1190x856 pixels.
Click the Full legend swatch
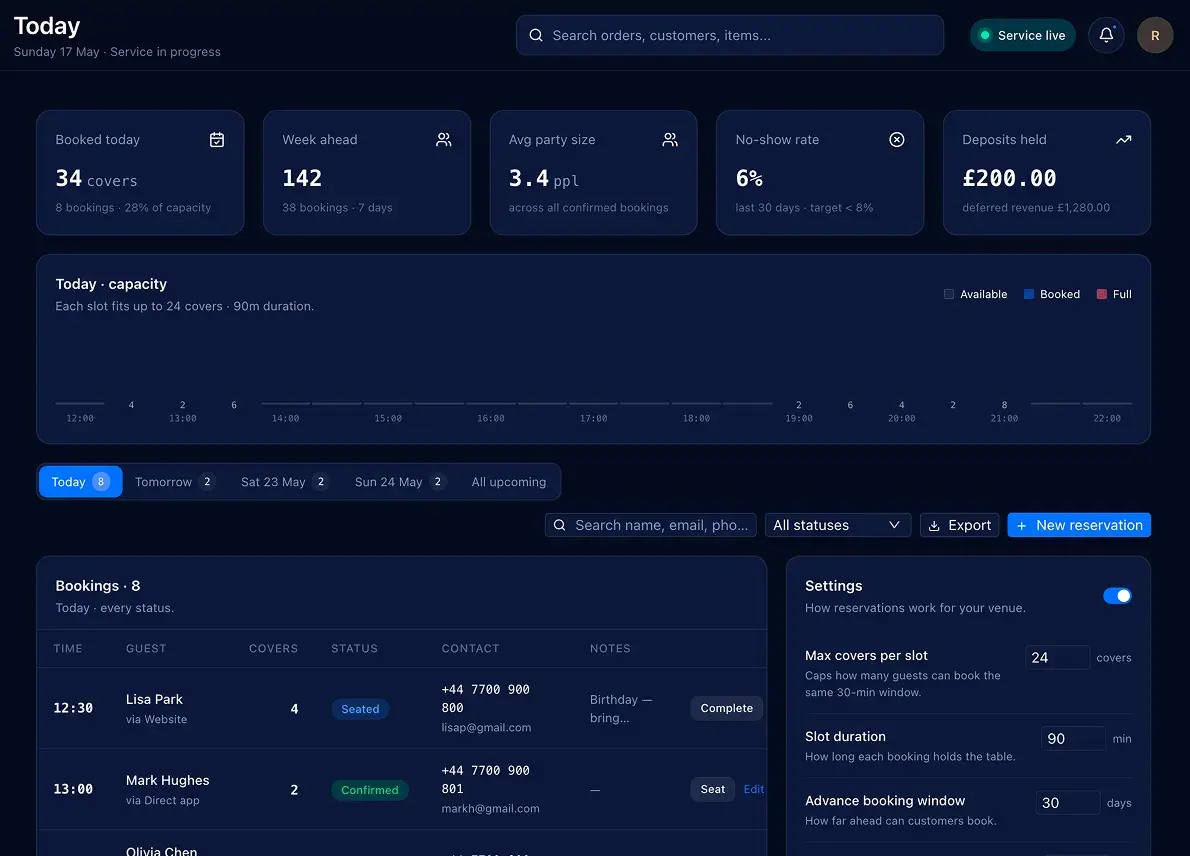tap(1102, 294)
